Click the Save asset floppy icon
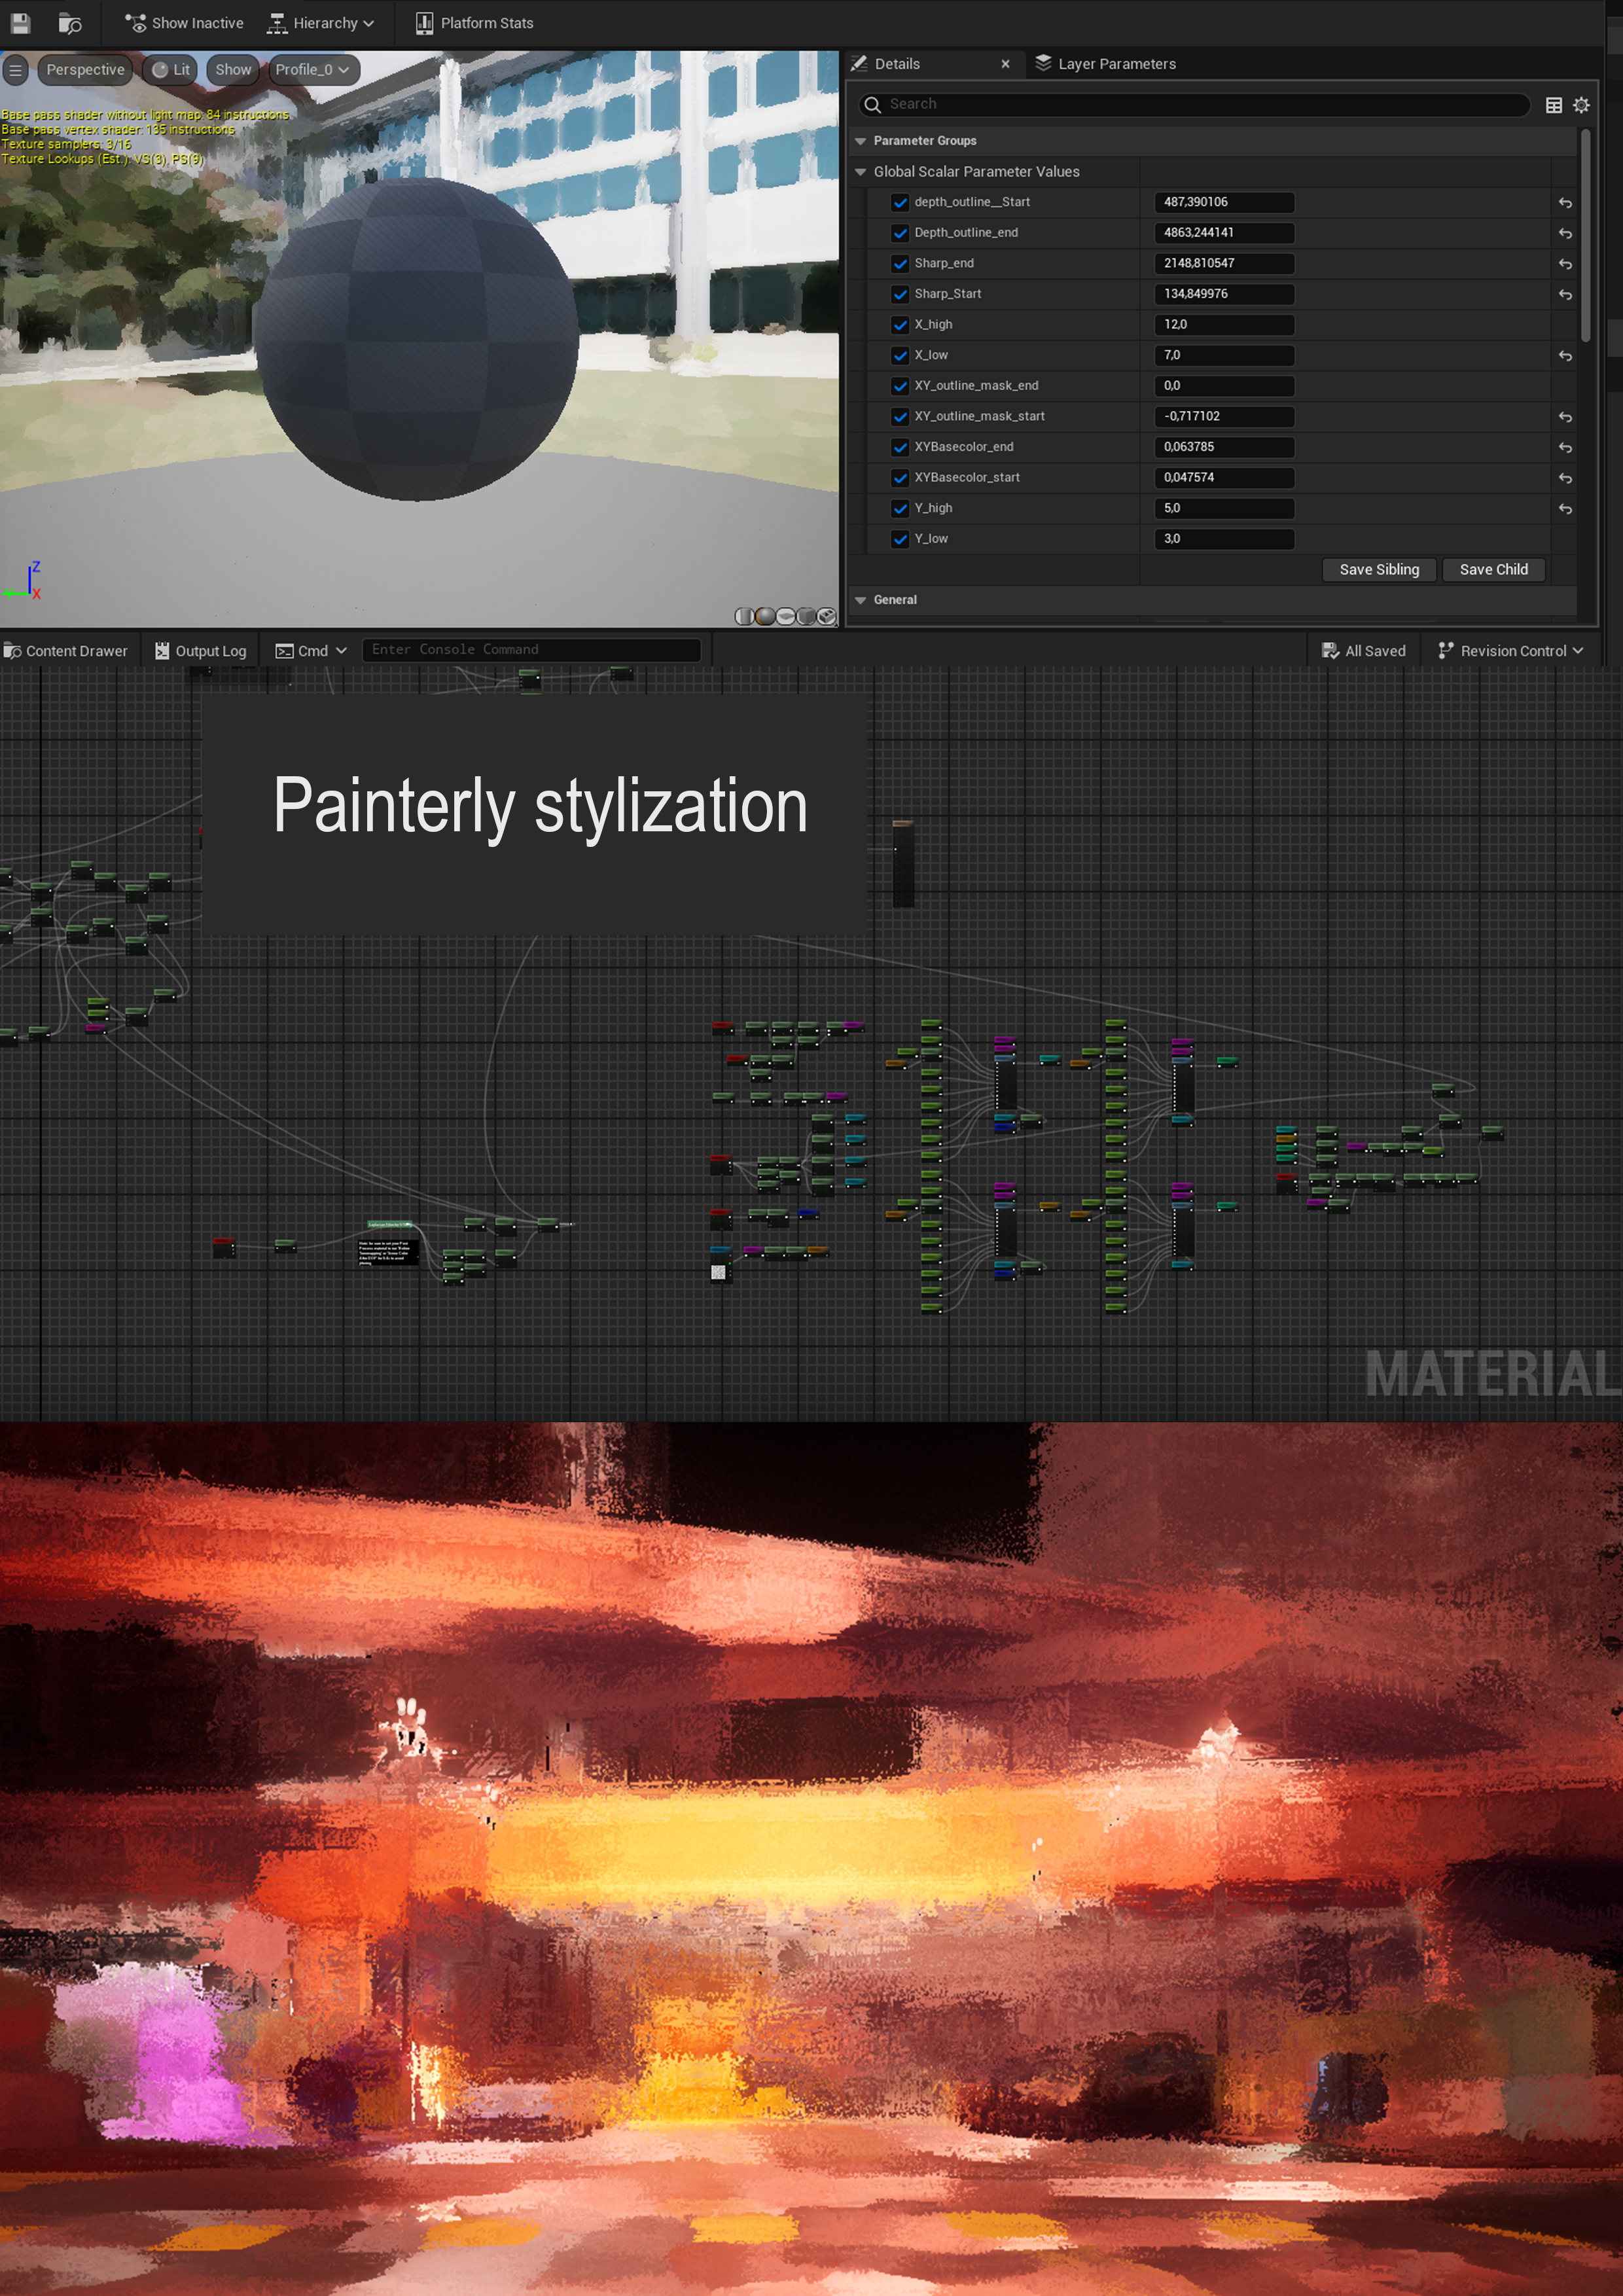The width and height of the screenshot is (1623, 2296). point(20,22)
